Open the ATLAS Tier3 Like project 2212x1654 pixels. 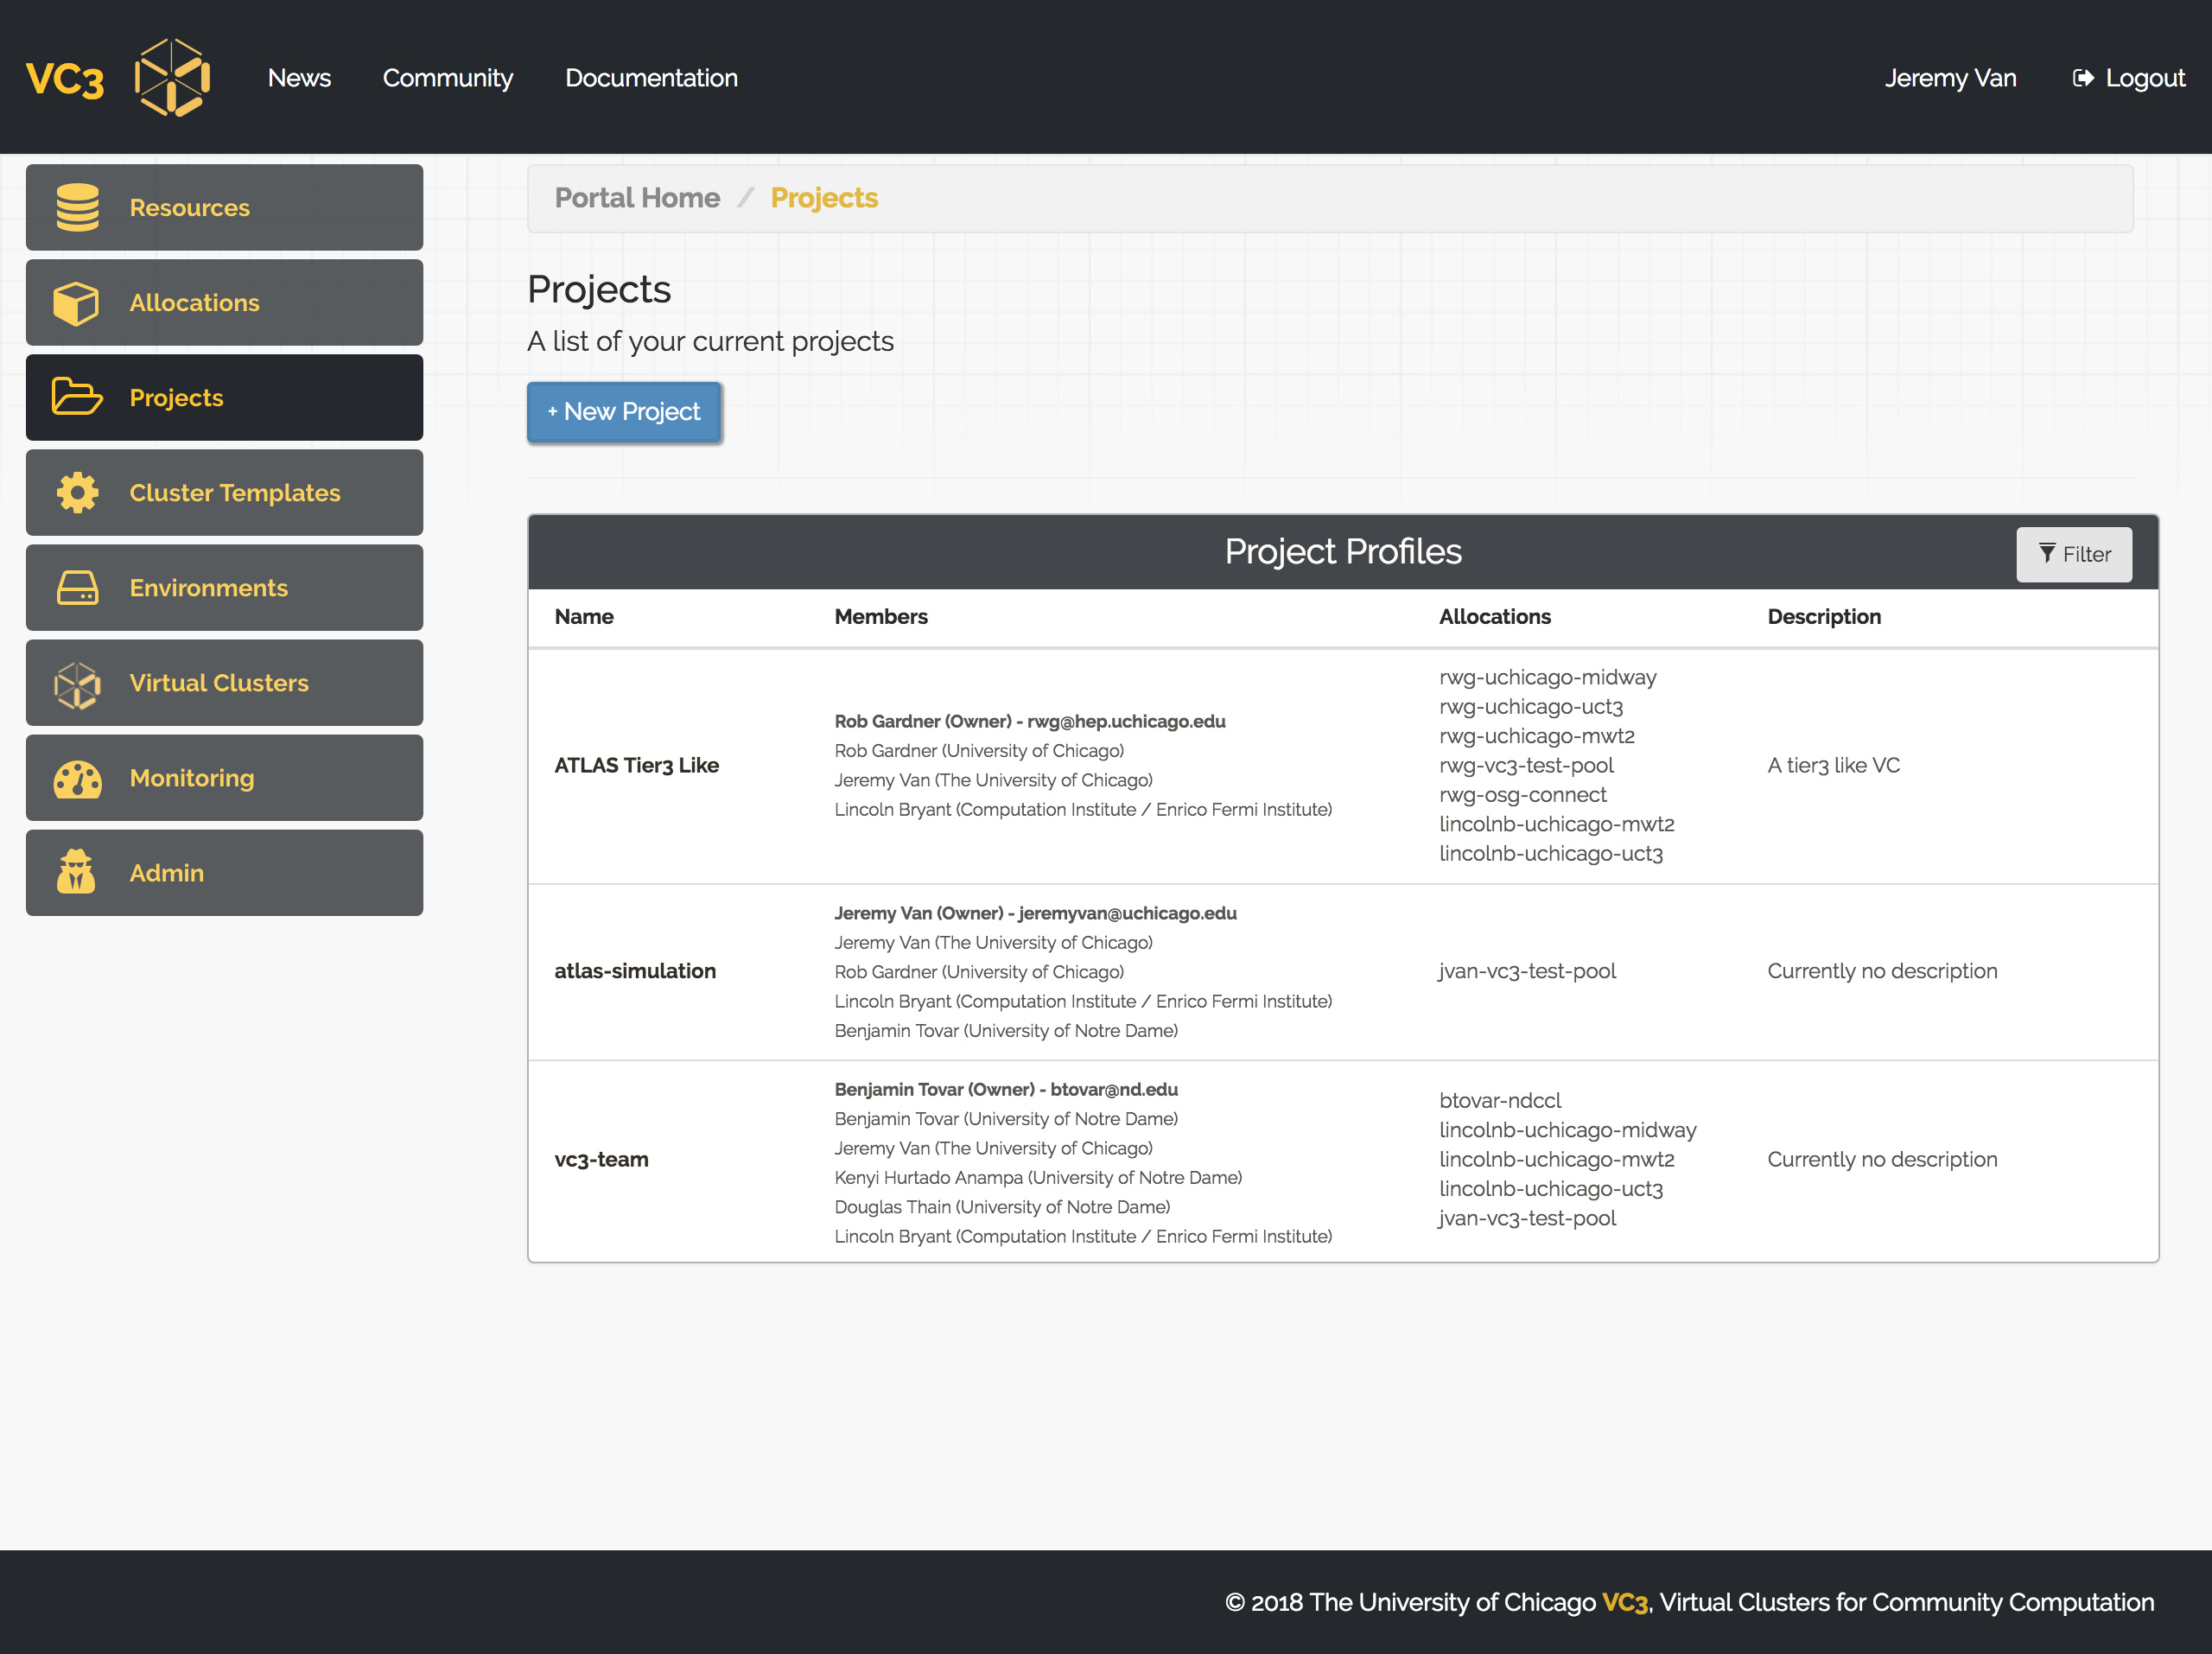[x=636, y=765]
